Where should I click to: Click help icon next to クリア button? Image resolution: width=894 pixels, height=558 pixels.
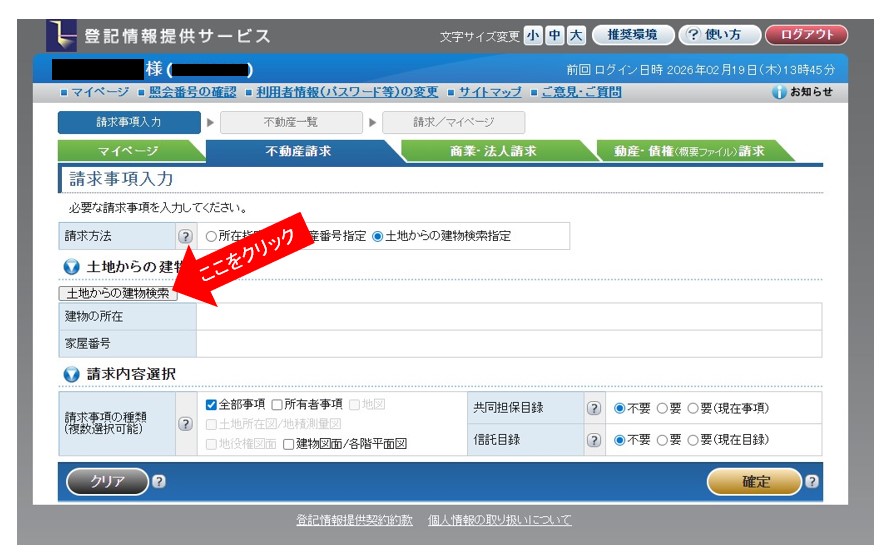click(x=158, y=482)
